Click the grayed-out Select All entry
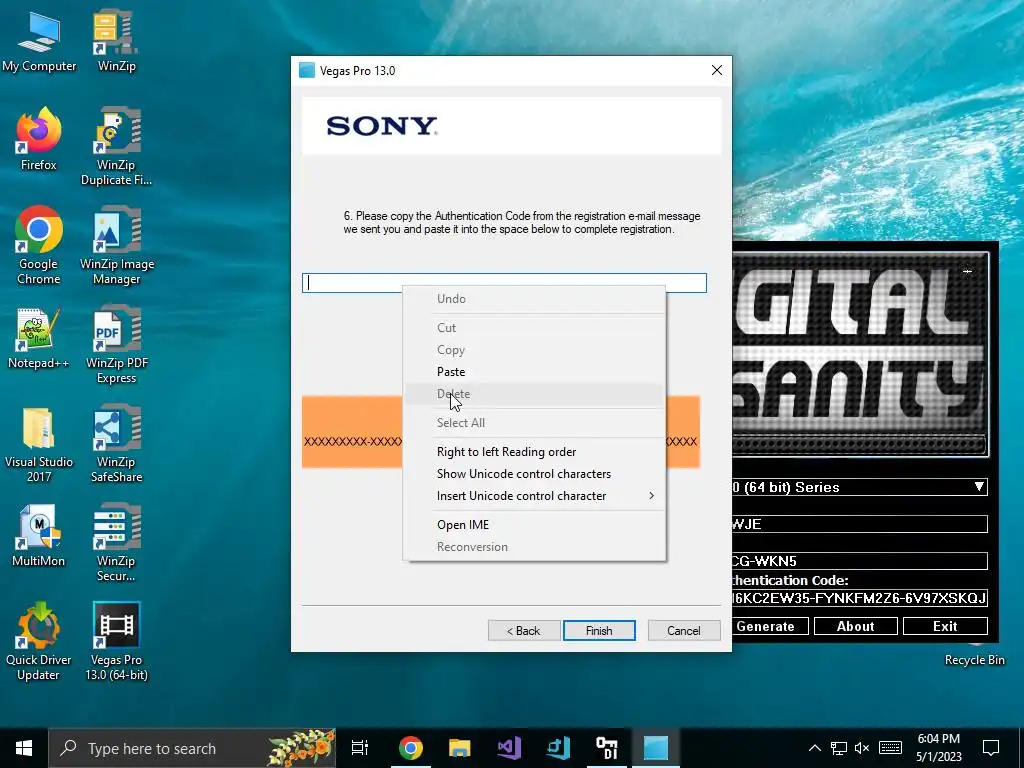 [x=534, y=423]
